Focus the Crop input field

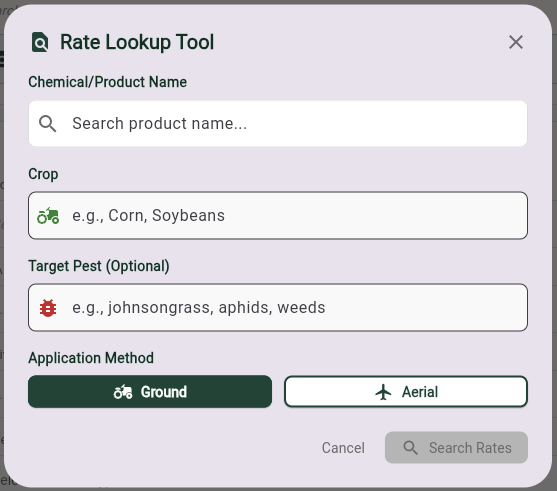(x=278, y=215)
